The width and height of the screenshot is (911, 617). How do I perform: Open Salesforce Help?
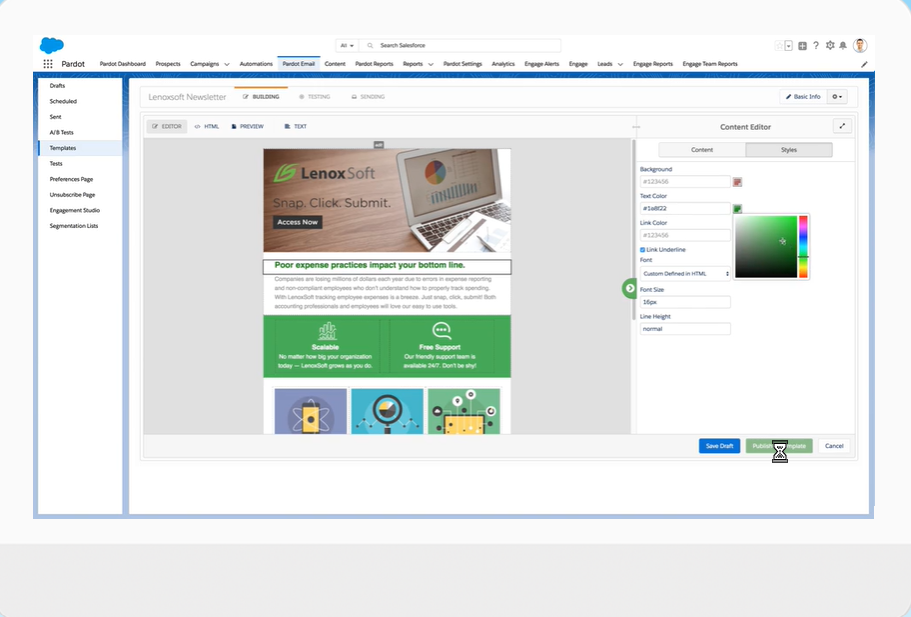coord(816,45)
